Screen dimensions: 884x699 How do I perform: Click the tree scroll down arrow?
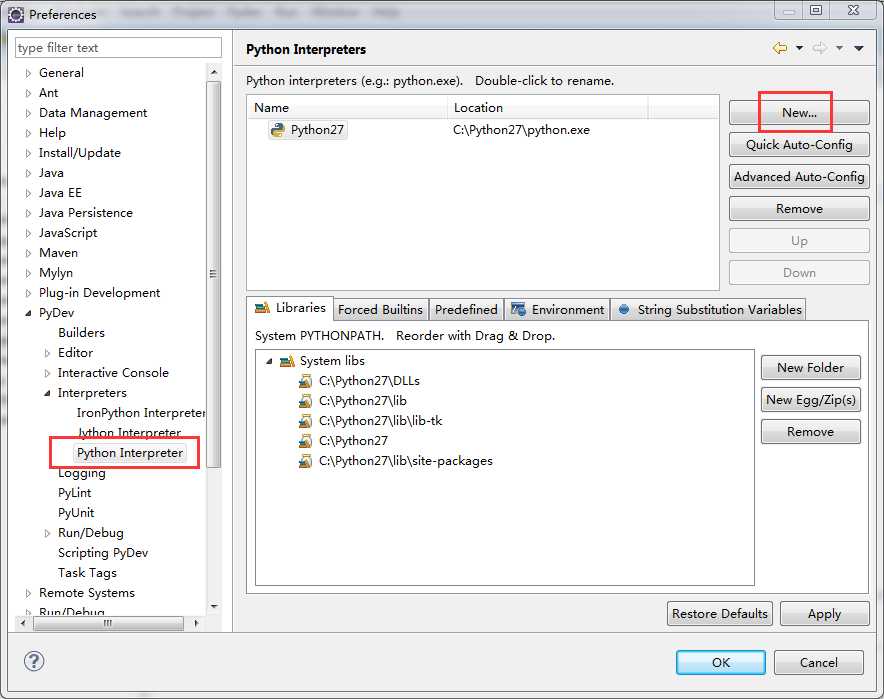click(214, 607)
